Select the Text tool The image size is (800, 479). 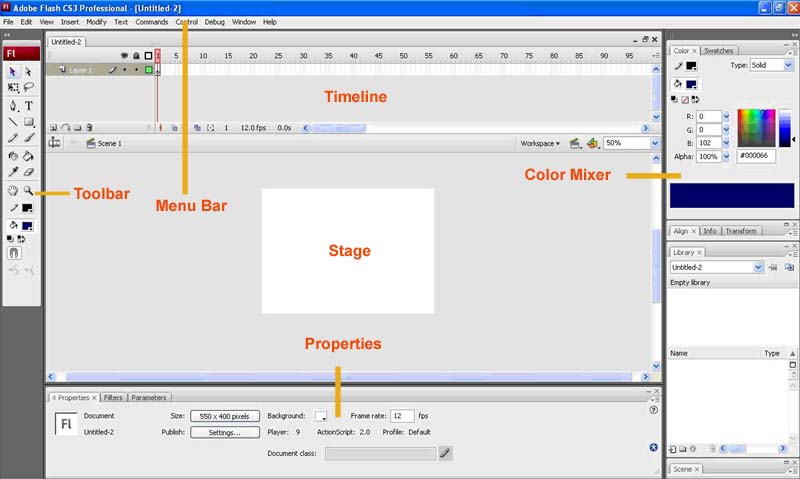[x=29, y=106]
